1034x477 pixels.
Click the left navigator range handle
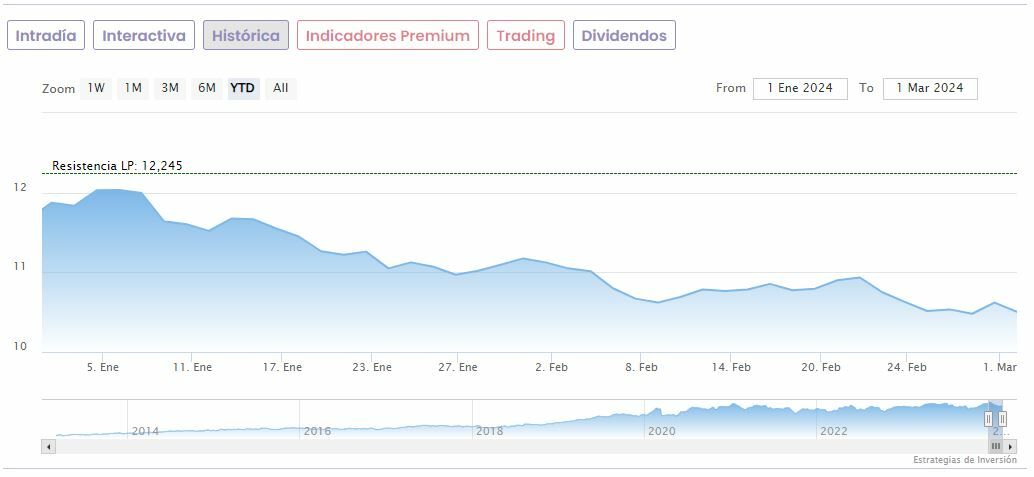(988, 419)
